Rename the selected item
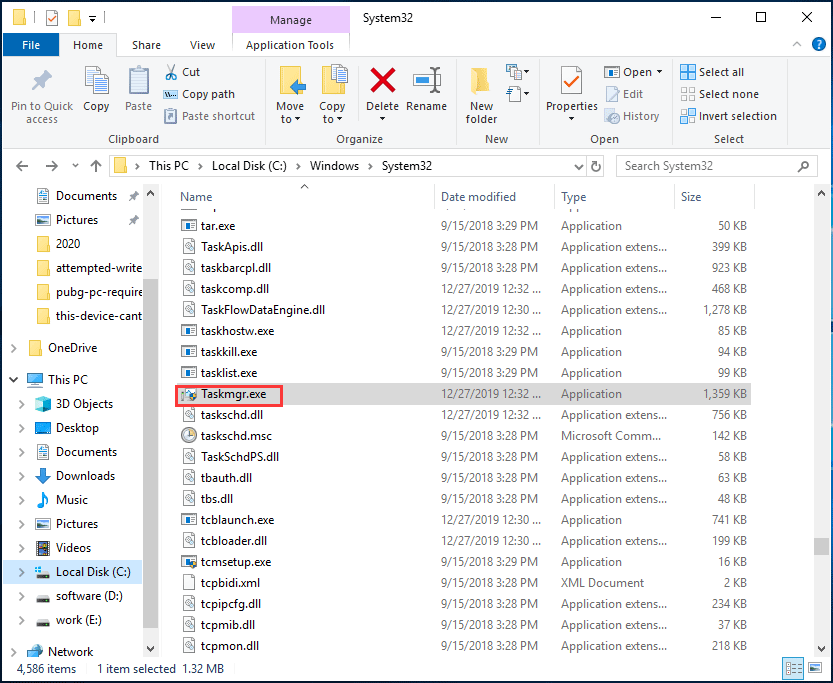833x683 pixels. pos(427,88)
